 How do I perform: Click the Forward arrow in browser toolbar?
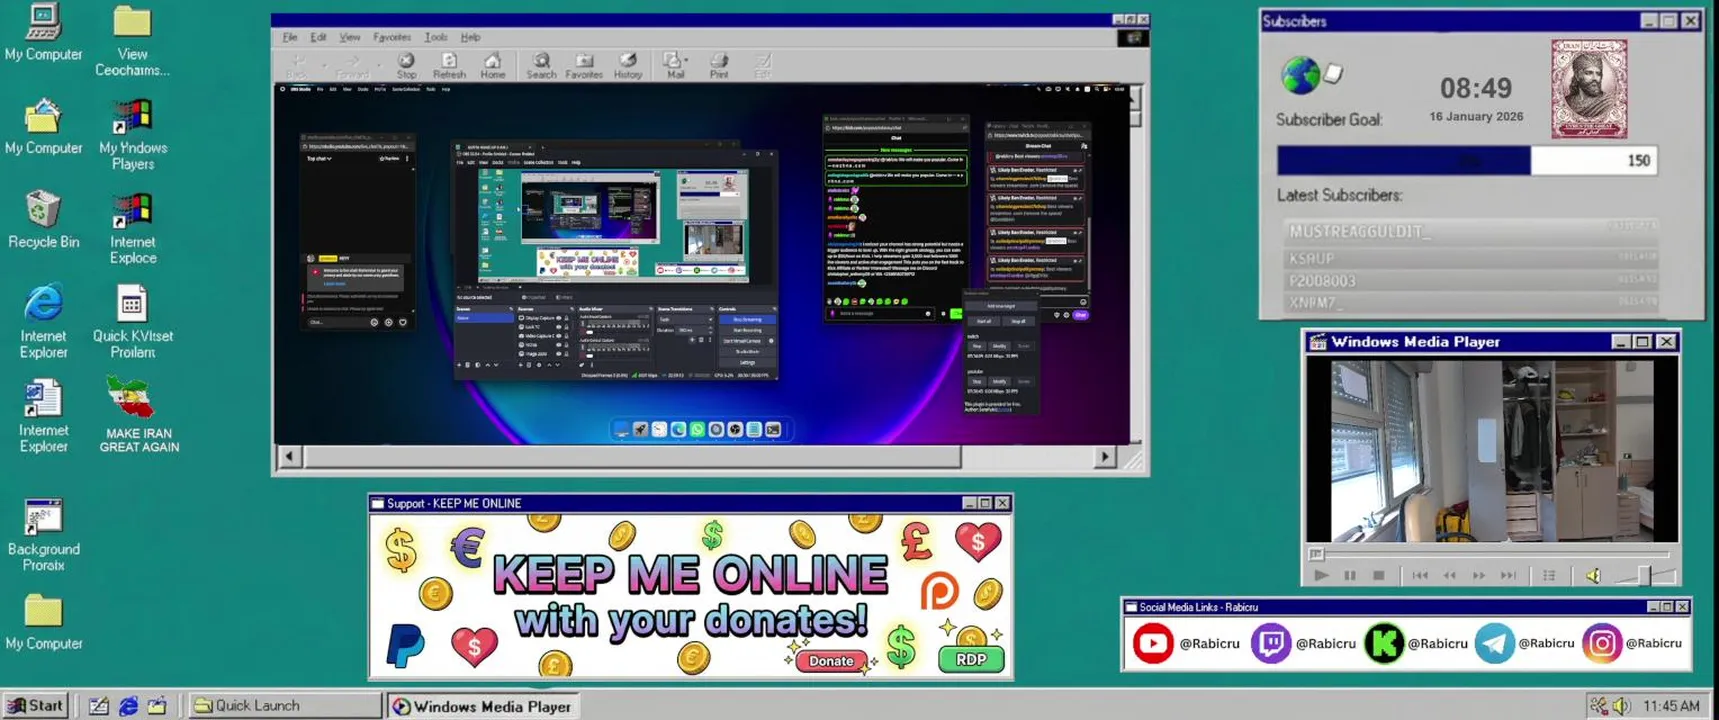[352, 66]
